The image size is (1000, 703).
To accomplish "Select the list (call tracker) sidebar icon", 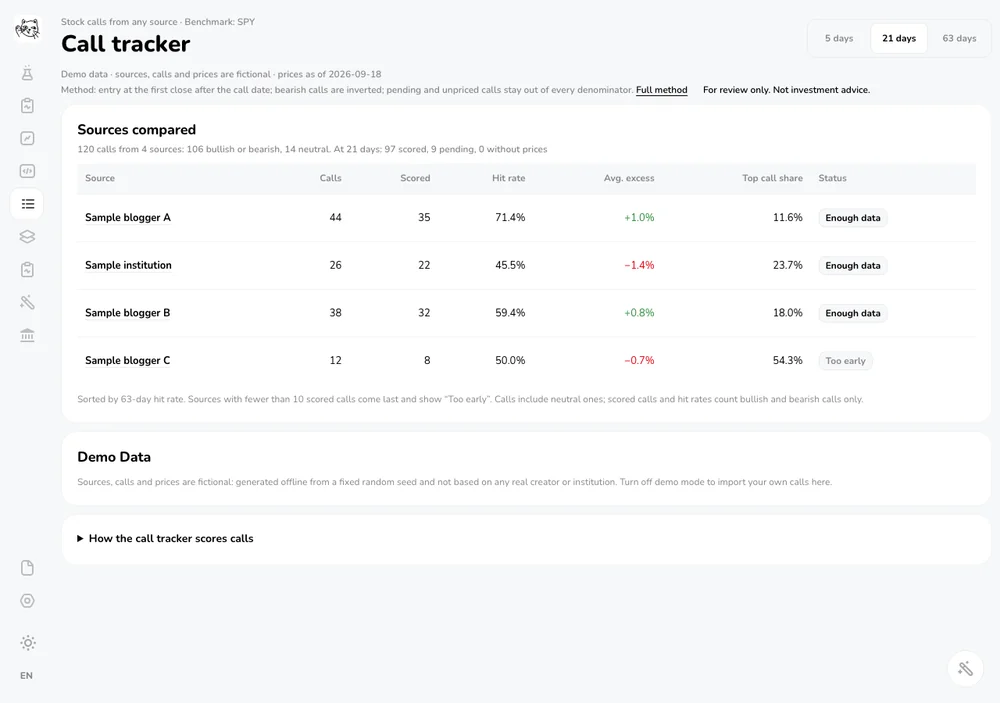I will click(x=27, y=204).
